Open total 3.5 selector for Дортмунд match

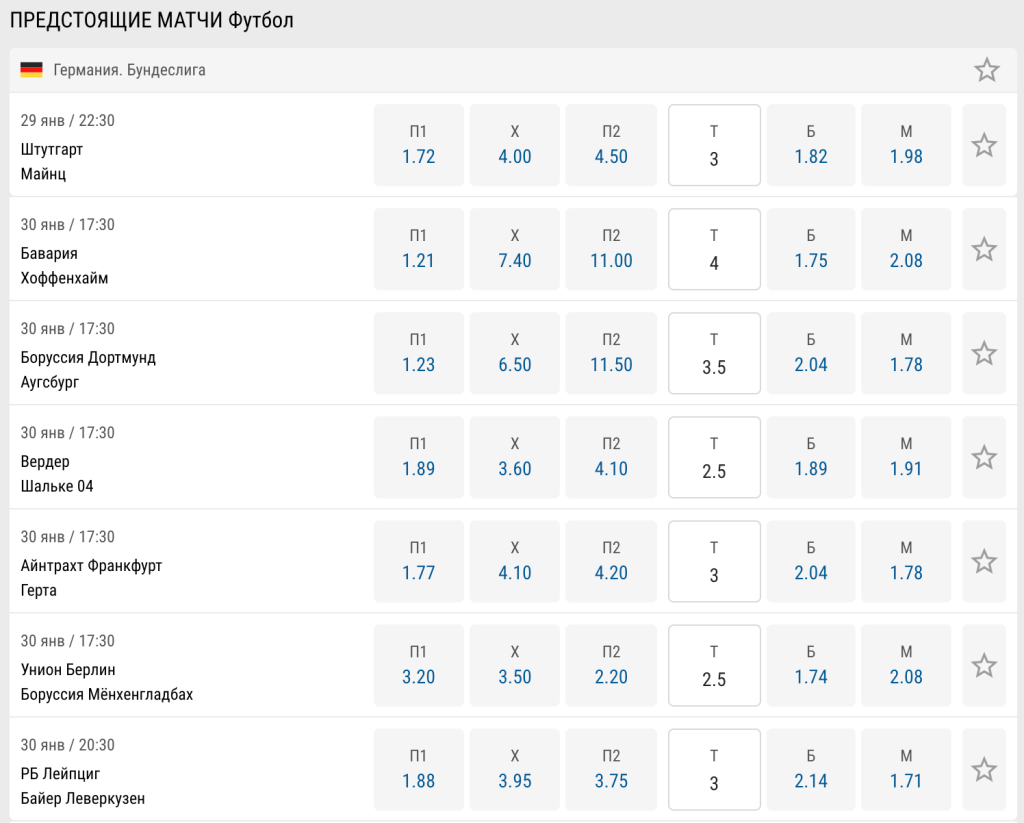[714, 353]
